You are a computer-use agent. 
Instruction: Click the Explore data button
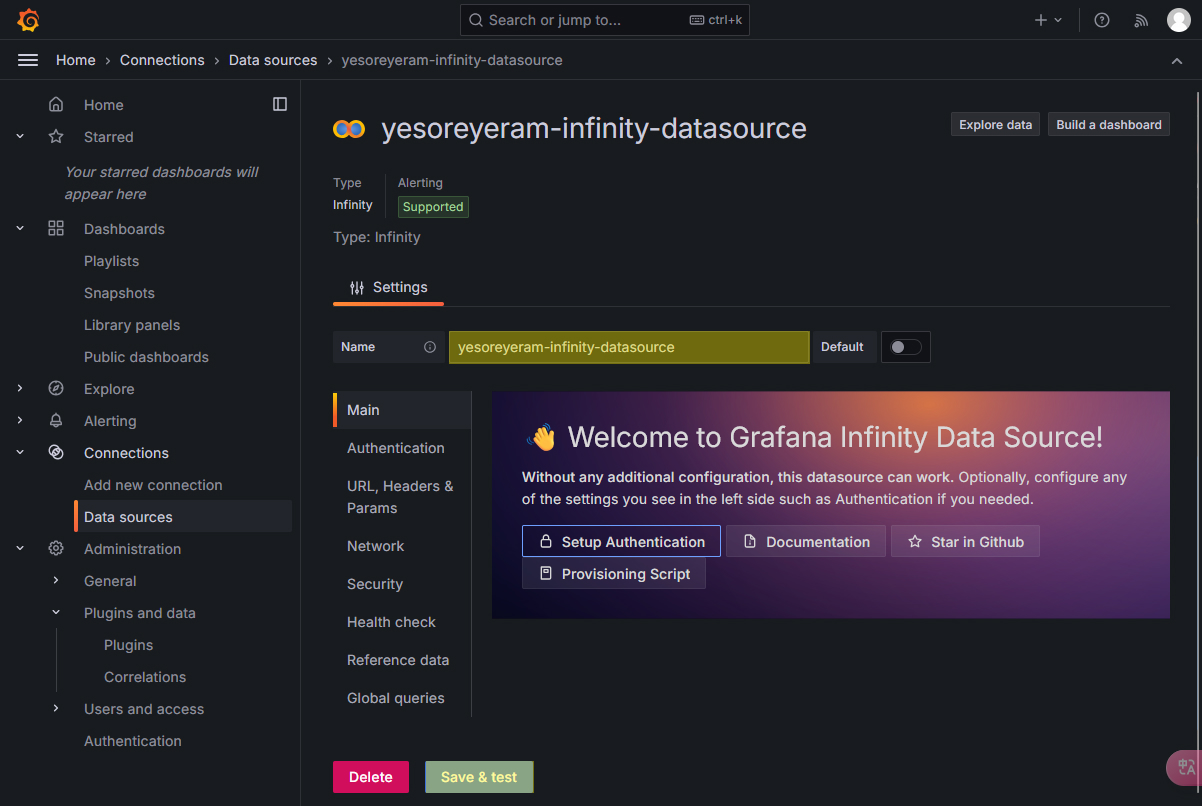[995, 125]
